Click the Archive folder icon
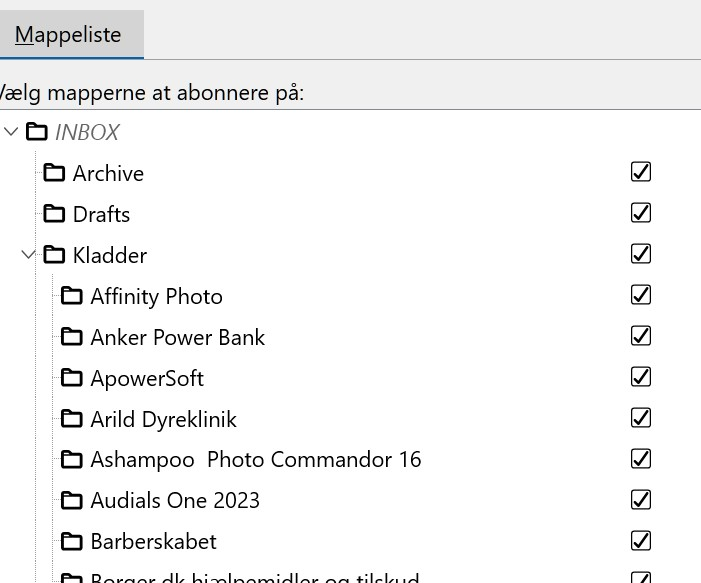This screenshot has height=583, width=701. coord(54,173)
